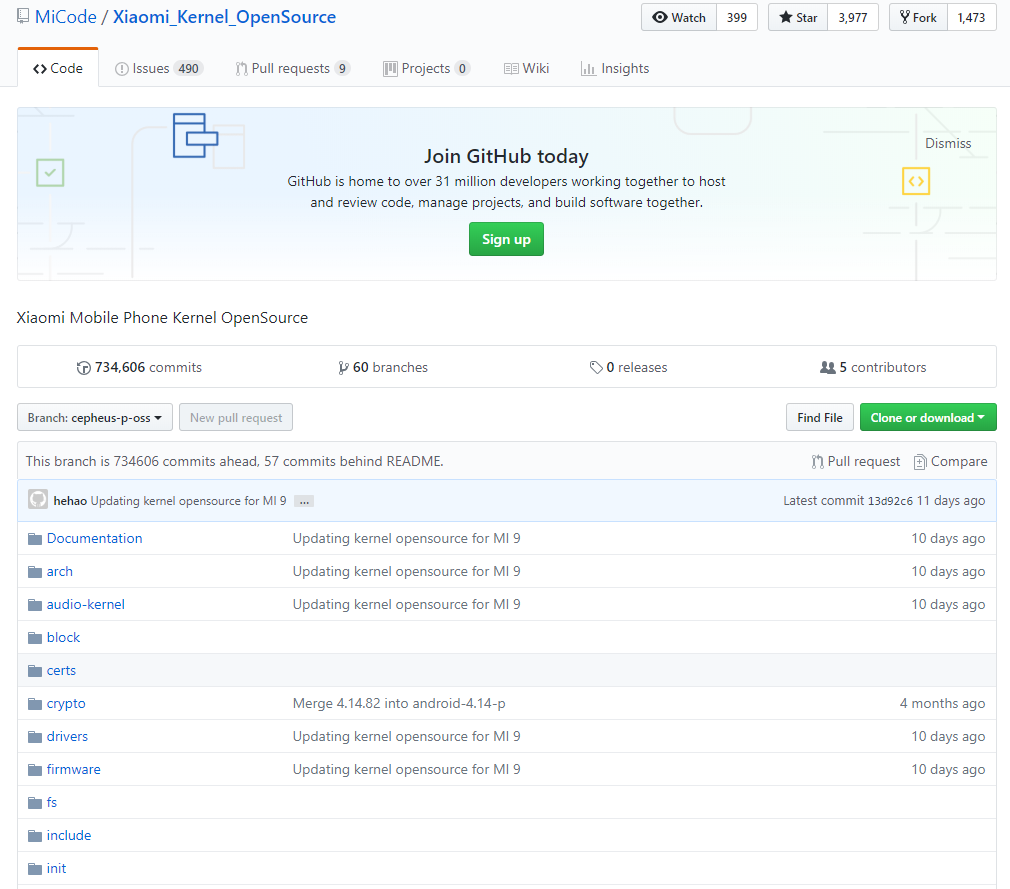Open the Pull requests tab
Image resolution: width=1010 pixels, height=889 pixels.
[x=292, y=68]
